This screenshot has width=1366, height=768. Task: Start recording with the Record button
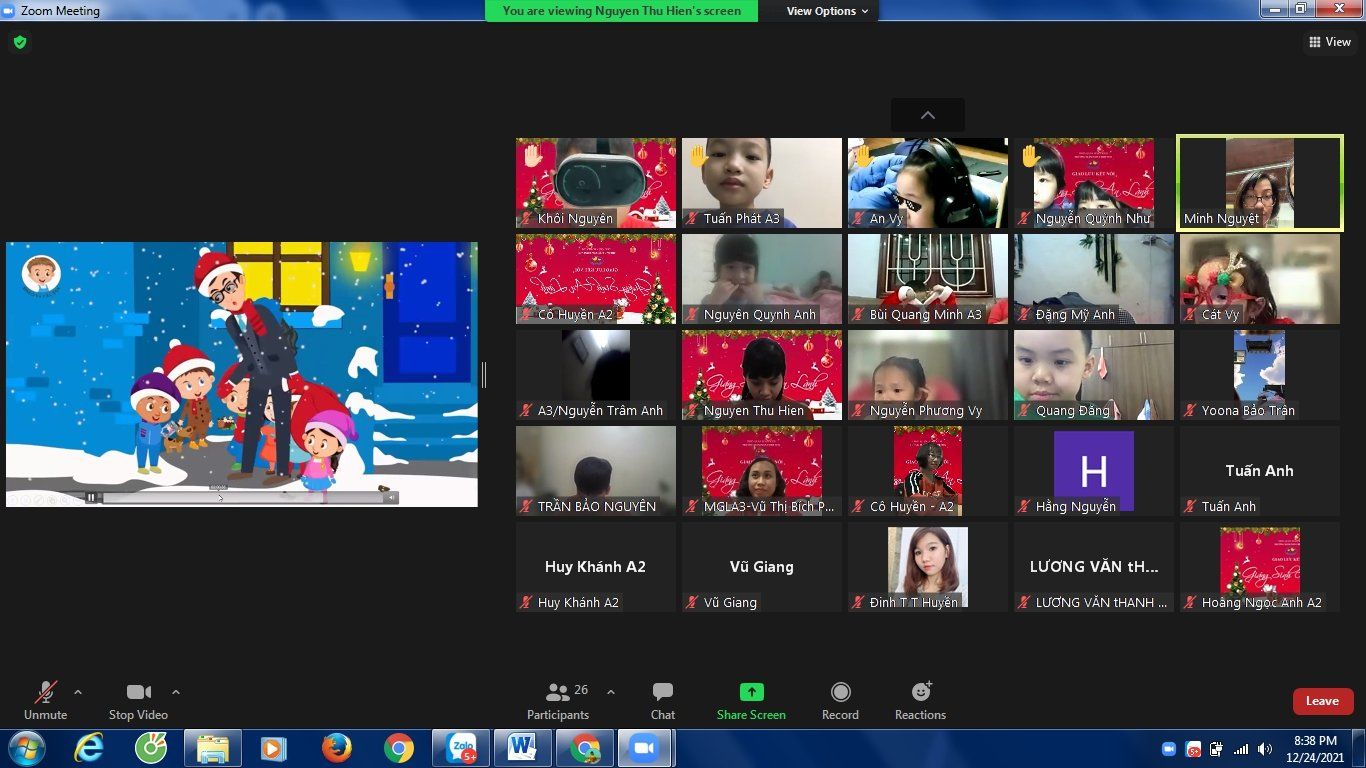click(840, 700)
